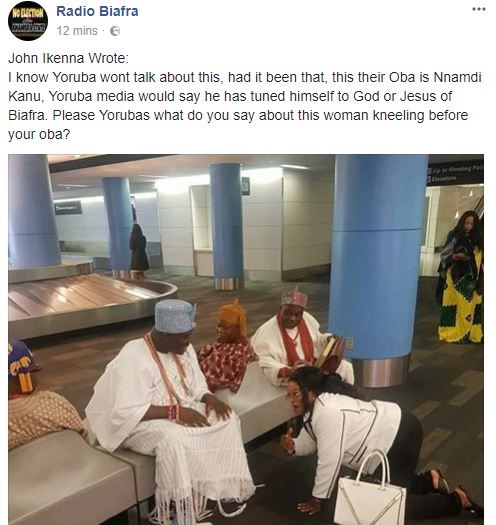Screen dimensions: 496x525
Task: Click the white handbag in the photo
Action: (x=370, y=489)
